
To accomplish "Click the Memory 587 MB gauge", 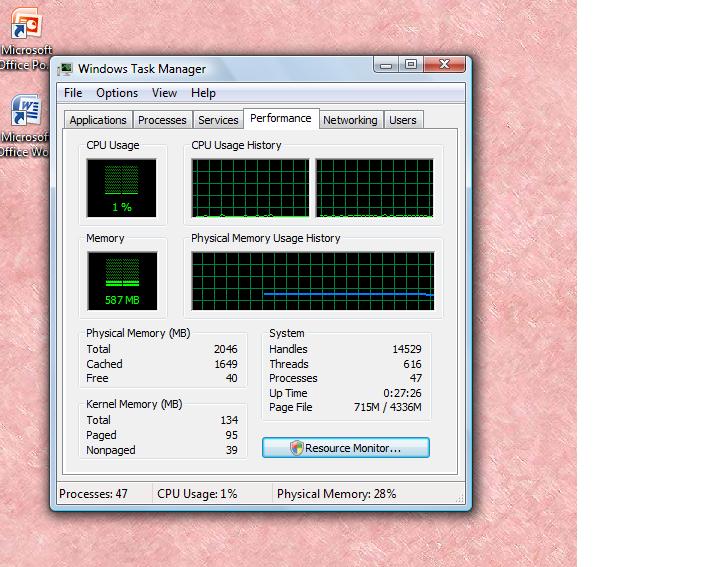I will point(122,281).
